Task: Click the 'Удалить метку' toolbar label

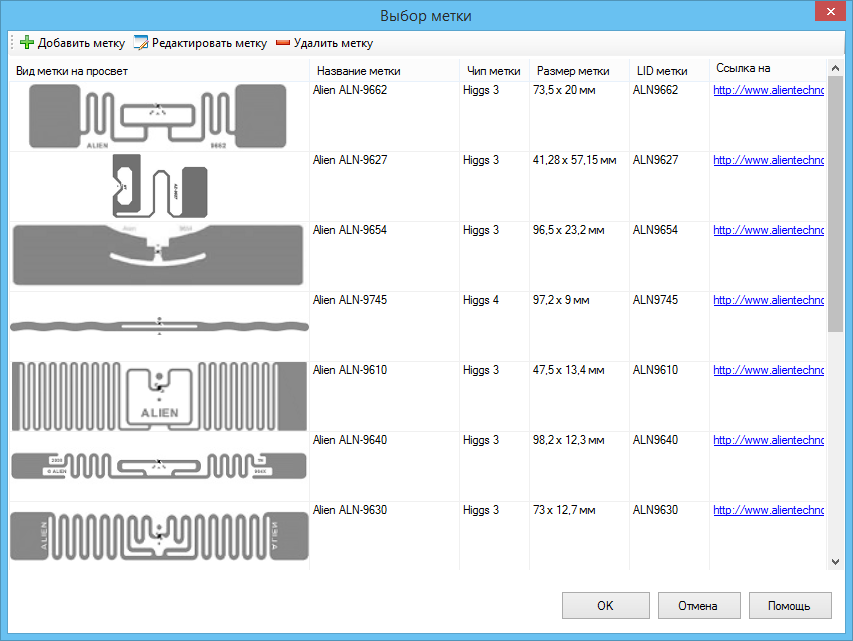Action: pos(333,43)
